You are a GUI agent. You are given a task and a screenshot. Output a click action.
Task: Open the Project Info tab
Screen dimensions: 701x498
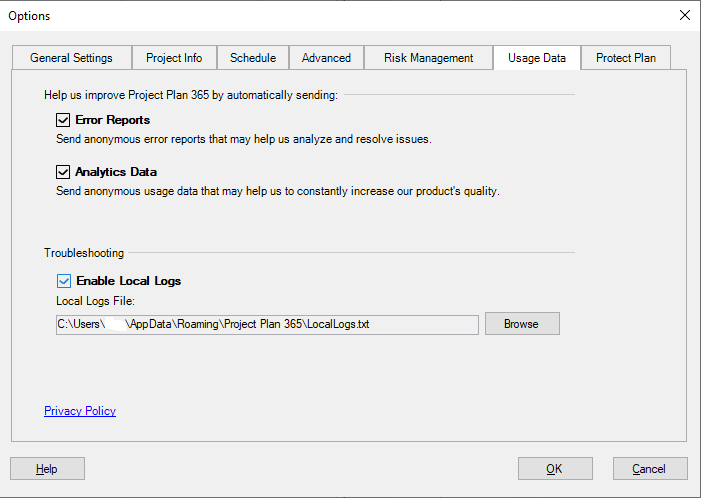click(x=174, y=58)
